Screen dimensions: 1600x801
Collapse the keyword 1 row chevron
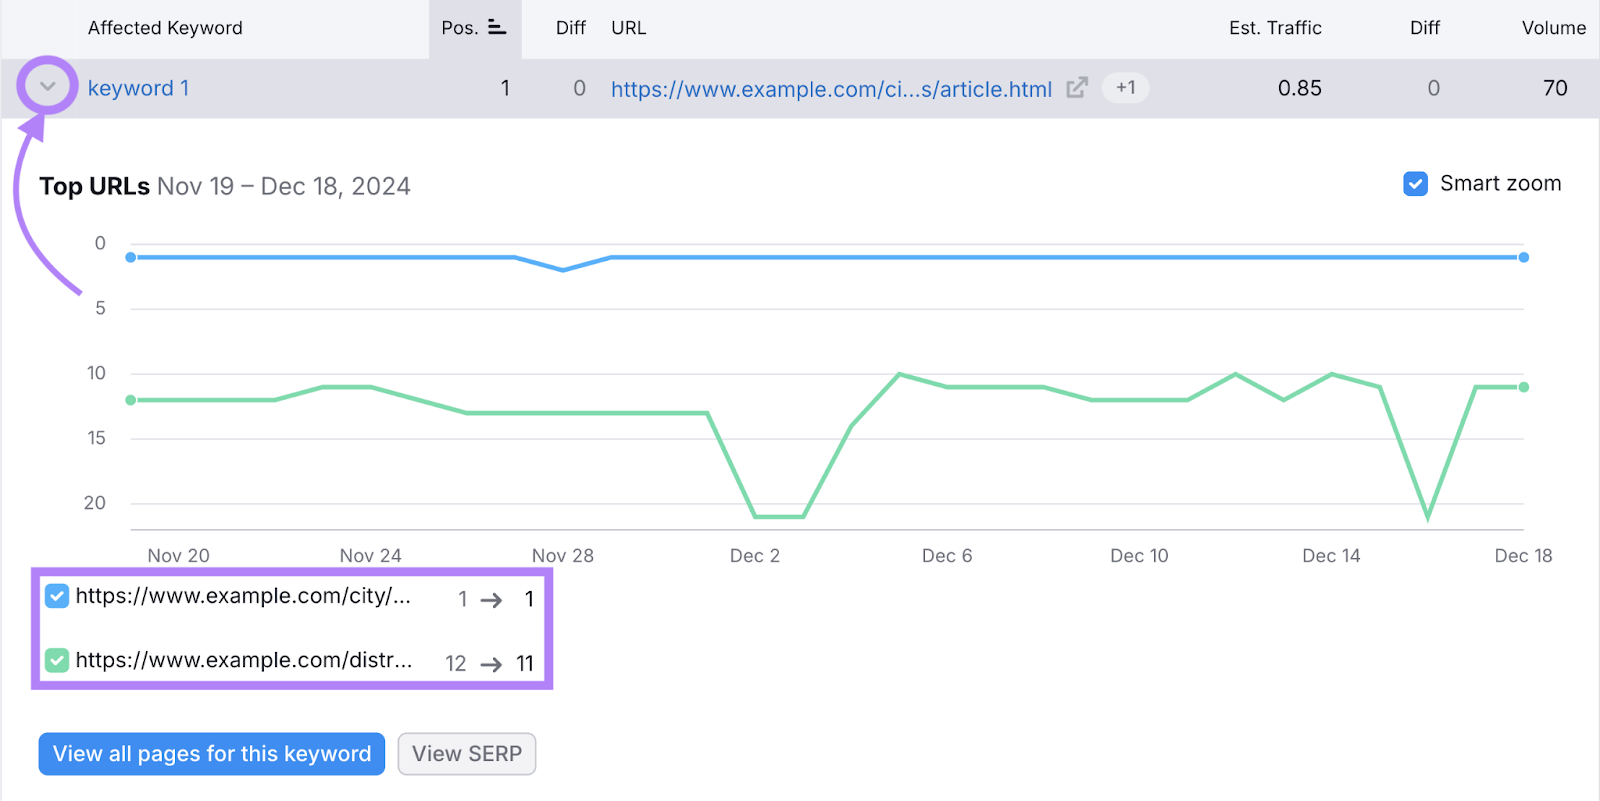(x=47, y=87)
